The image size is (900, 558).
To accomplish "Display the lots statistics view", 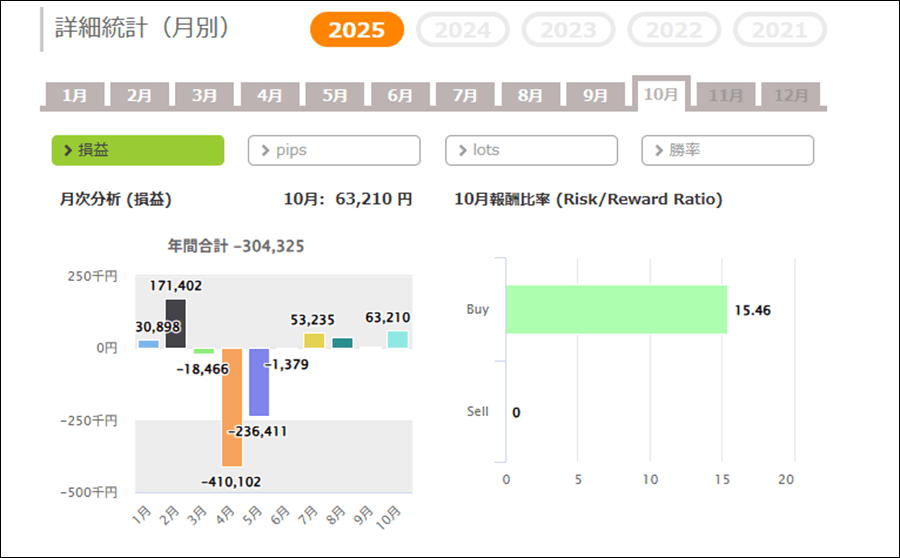I will click(x=531, y=150).
